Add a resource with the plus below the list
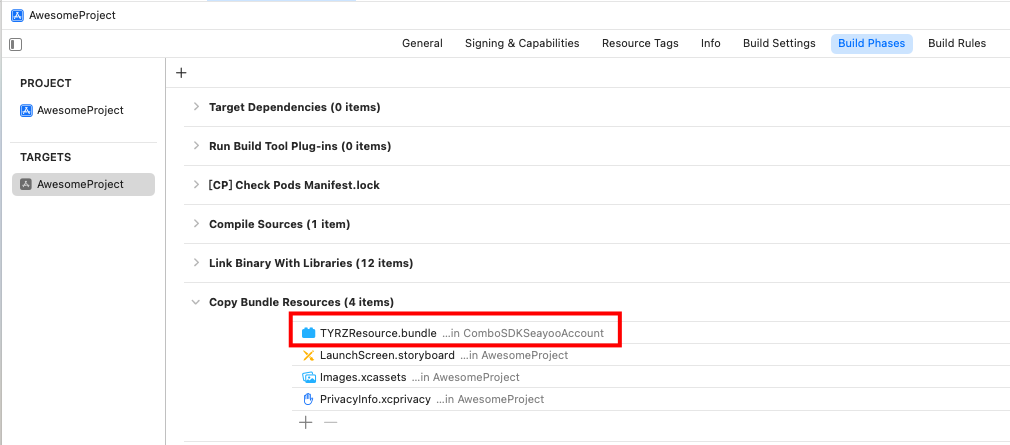The image size is (1010, 445). [x=306, y=422]
